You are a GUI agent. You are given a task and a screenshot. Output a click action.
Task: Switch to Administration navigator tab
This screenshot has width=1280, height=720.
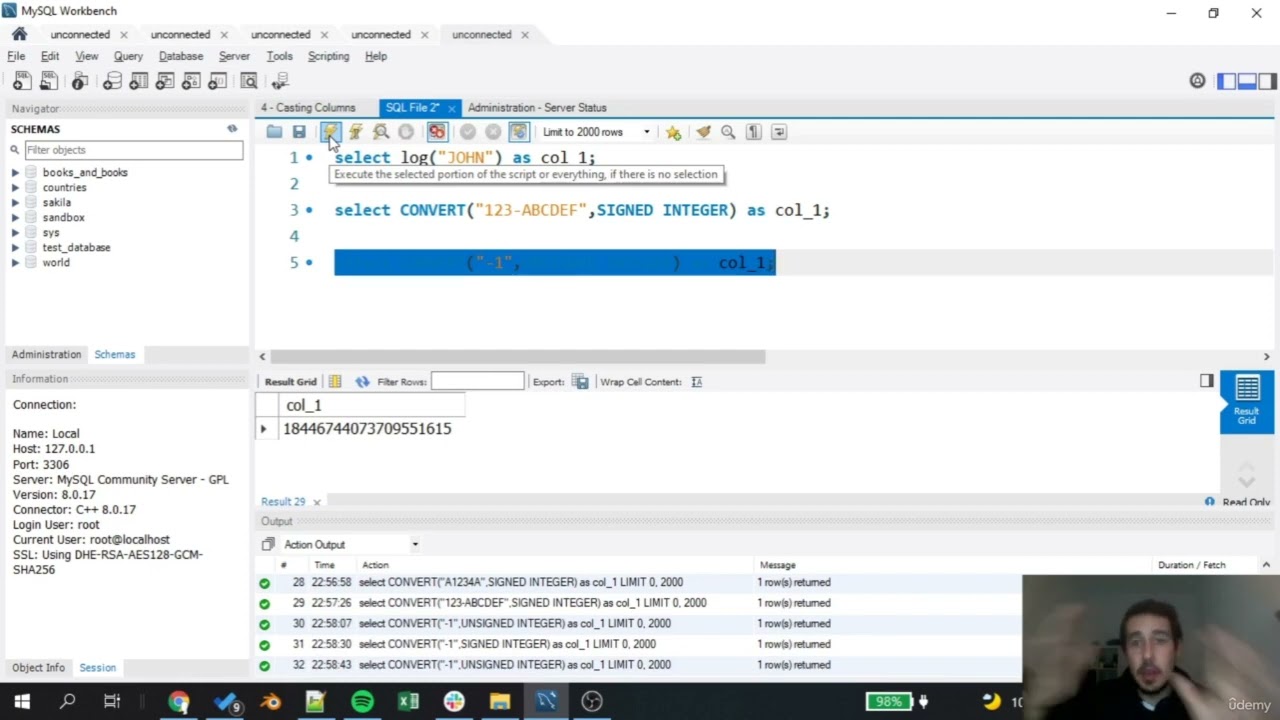[46, 354]
